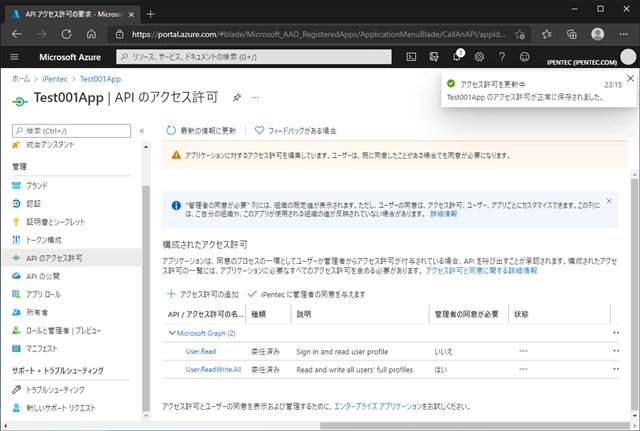
Task: Click アクセス許可の追加 button
Action: [x=203, y=294]
